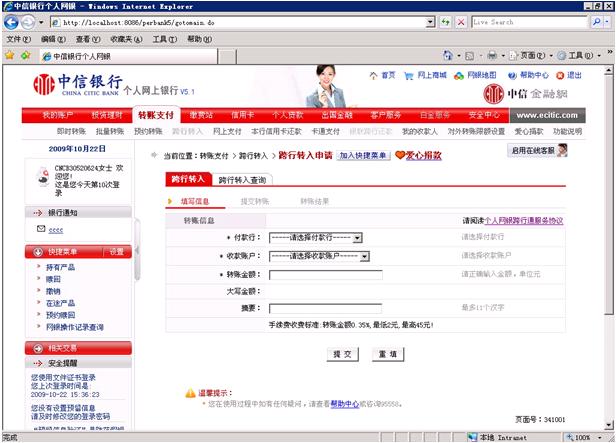This screenshot has width=616, height=443.
Task: Click the house icon beside 首页
Action: pos(373,75)
